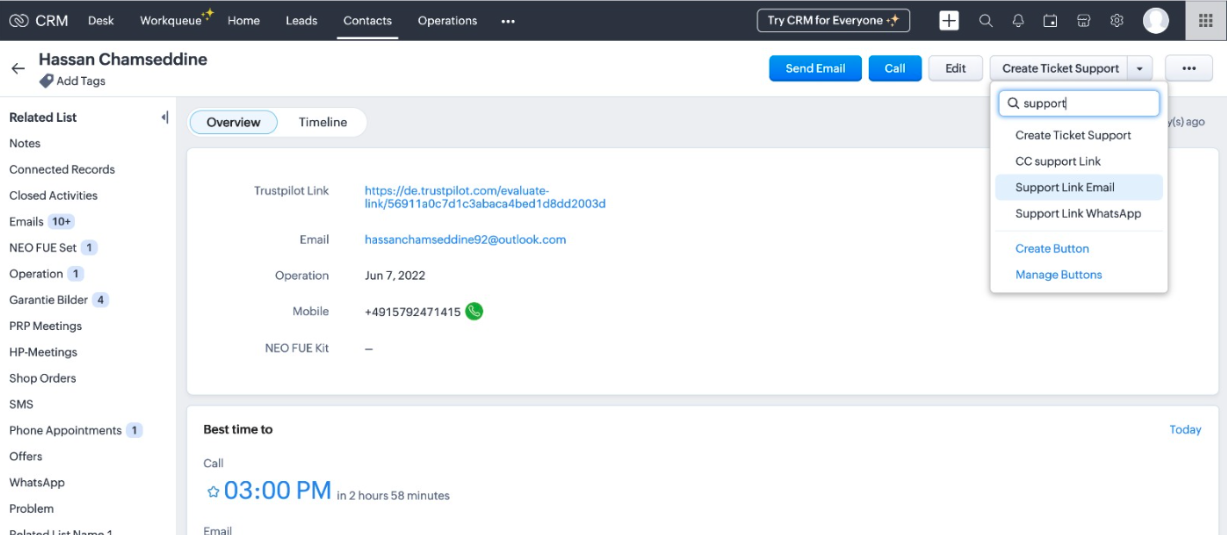Click the contact name Hassan Chamseddine
The height and width of the screenshot is (535, 1227).
click(x=123, y=59)
